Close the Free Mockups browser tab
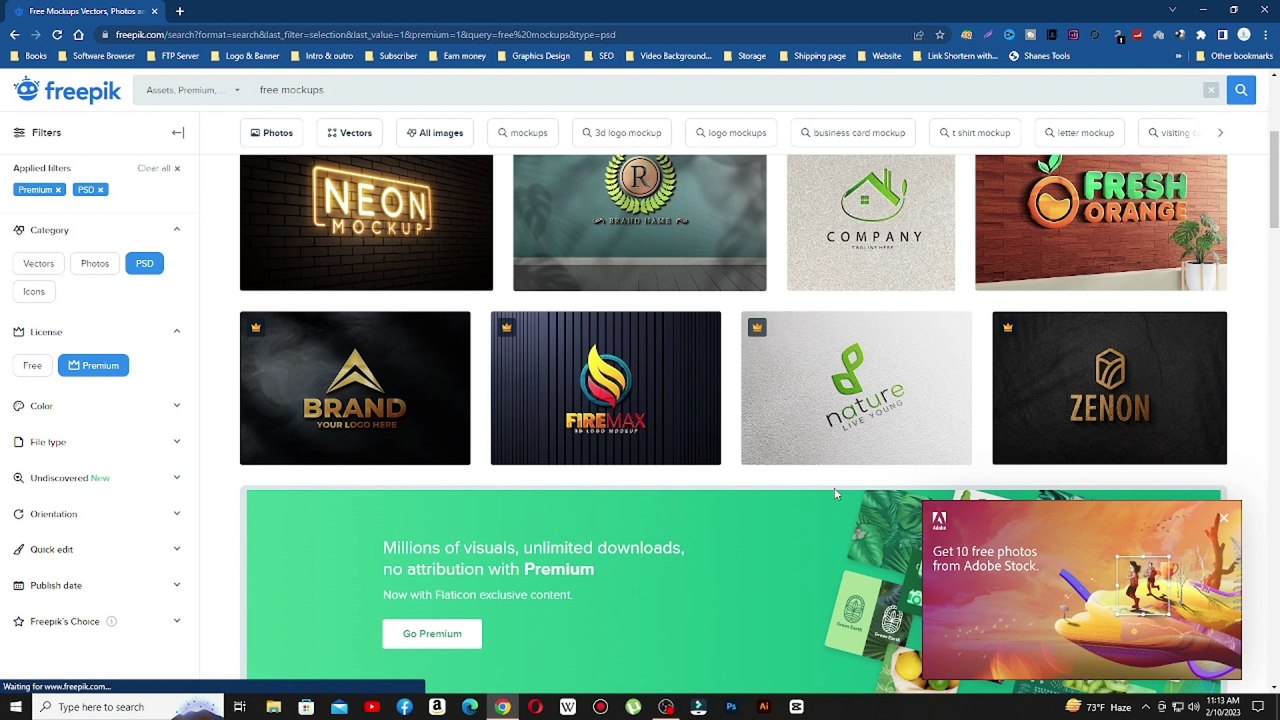This screenshot has width=1280, height=720. pos(154,11)
